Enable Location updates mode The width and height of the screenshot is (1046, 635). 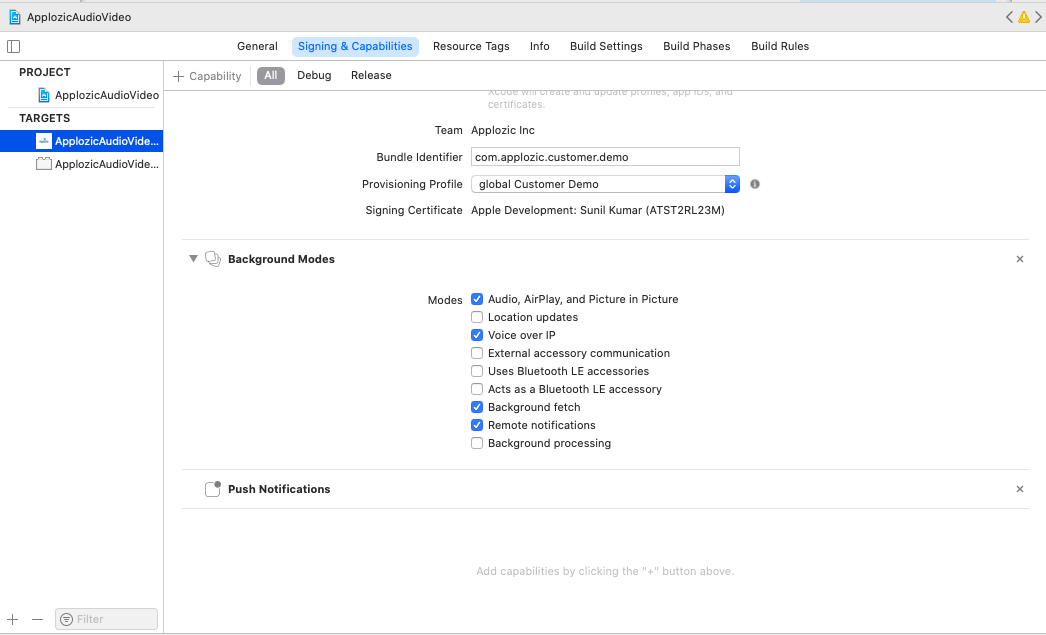coord(477,317)
